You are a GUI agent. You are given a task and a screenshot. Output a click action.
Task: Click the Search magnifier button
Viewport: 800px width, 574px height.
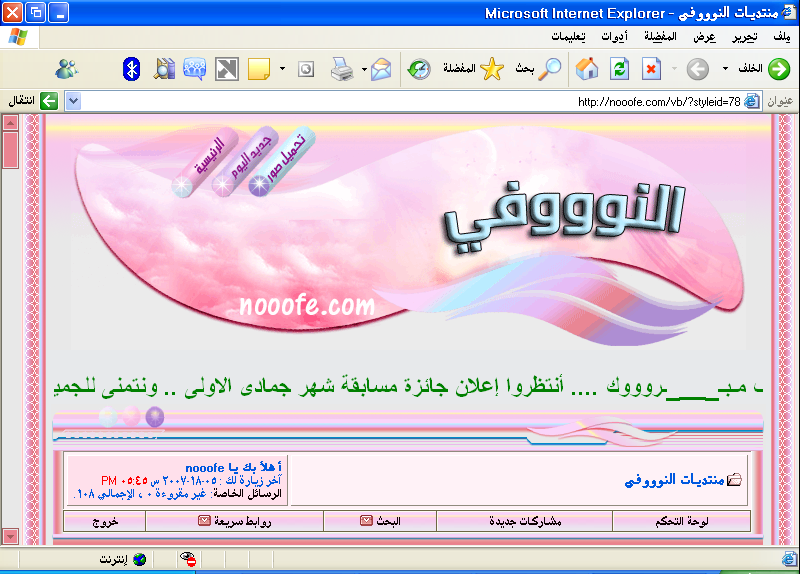click(x=550, y=69)
